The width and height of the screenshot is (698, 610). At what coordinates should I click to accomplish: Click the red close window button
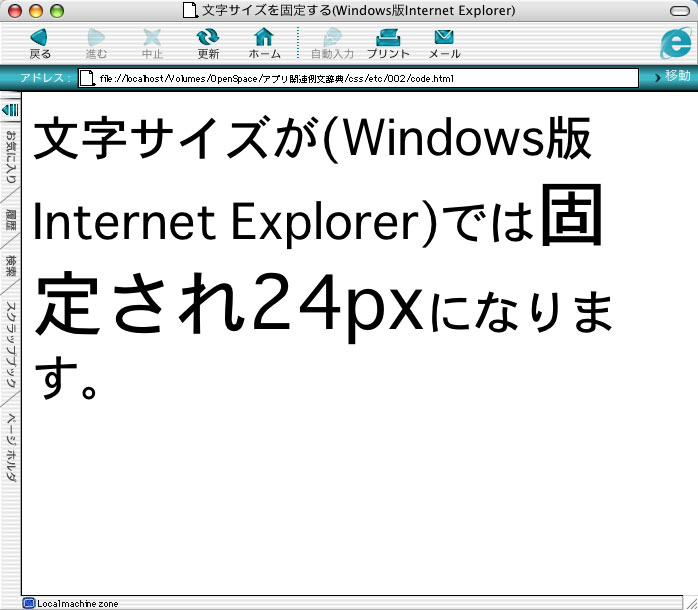point(15,11)
